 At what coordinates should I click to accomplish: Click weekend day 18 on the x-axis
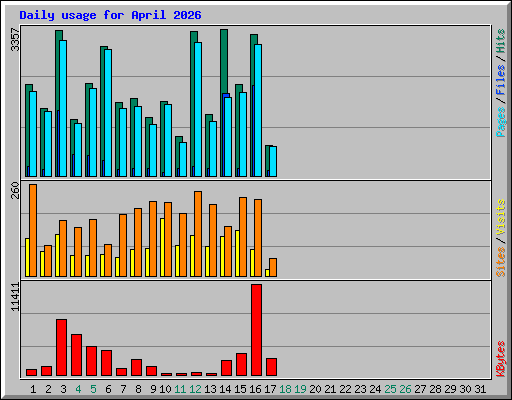(285, 389)
